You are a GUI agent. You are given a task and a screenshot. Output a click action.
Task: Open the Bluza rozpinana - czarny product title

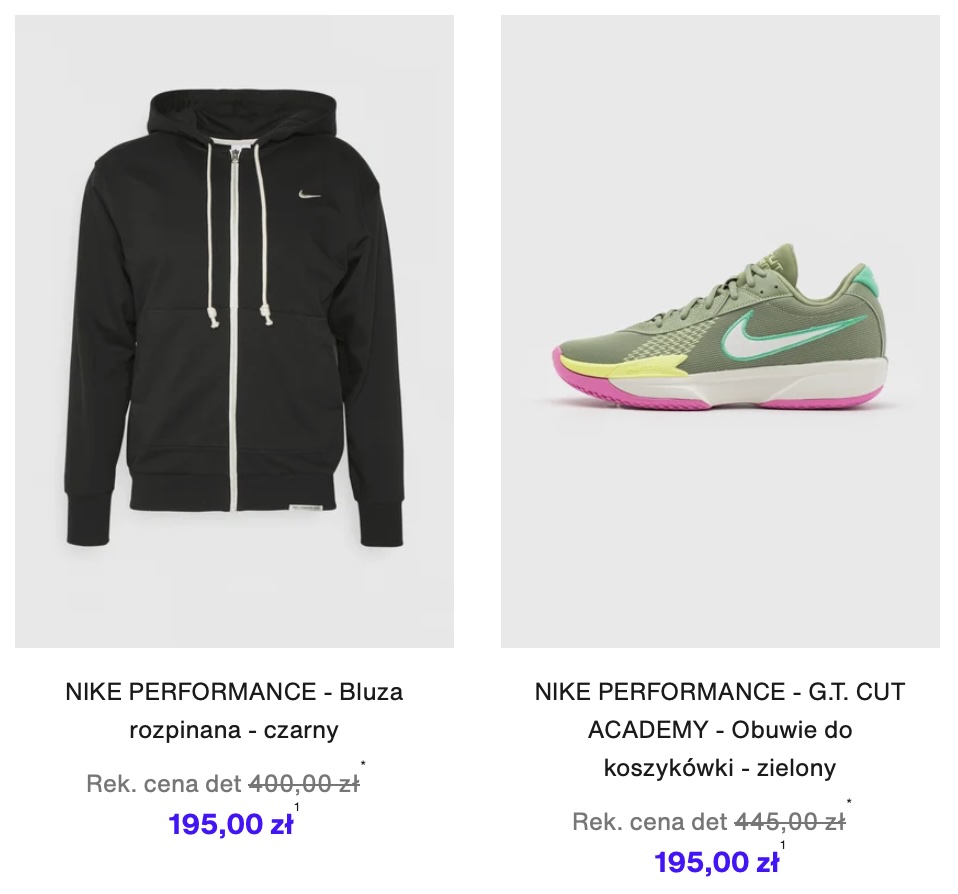(x=235, y=711)
